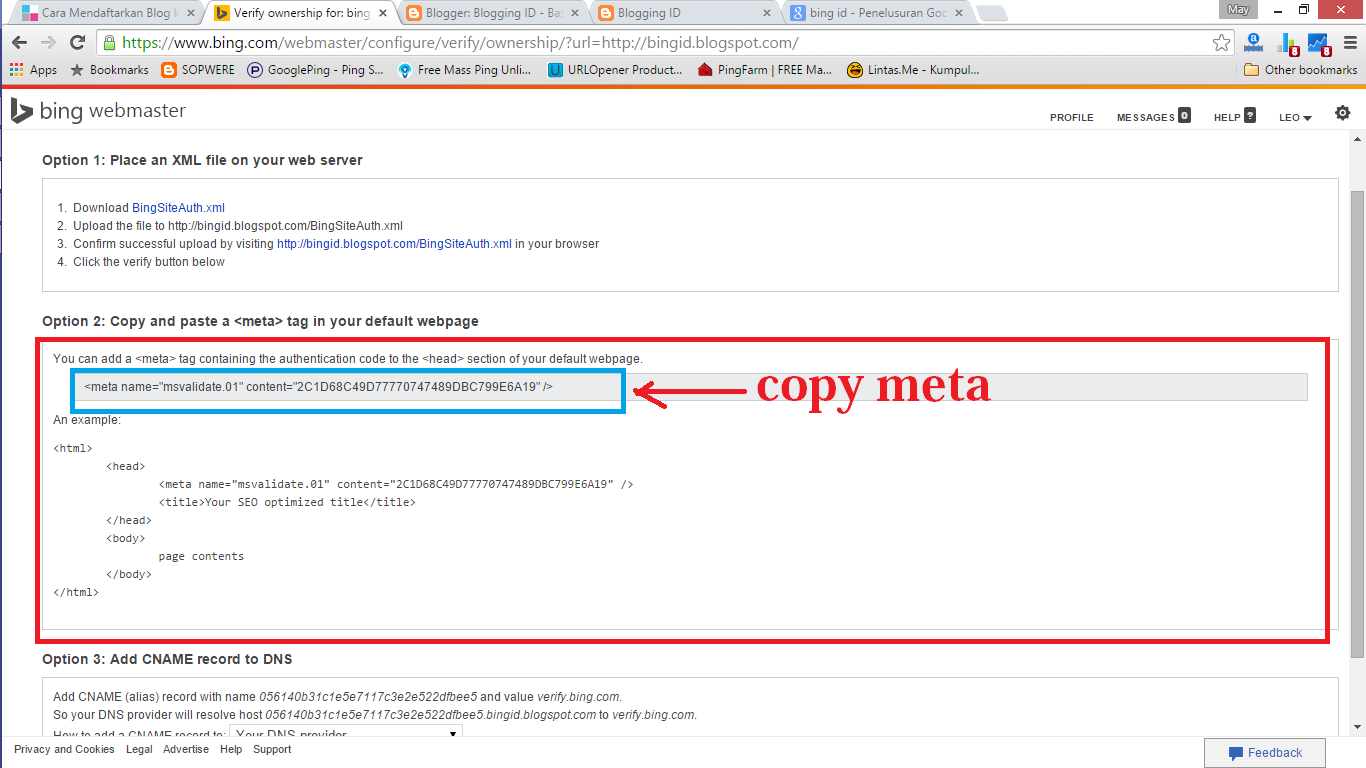1366x768 pixels.
Task: Click the Messages counter badge
Action: 1184,115
